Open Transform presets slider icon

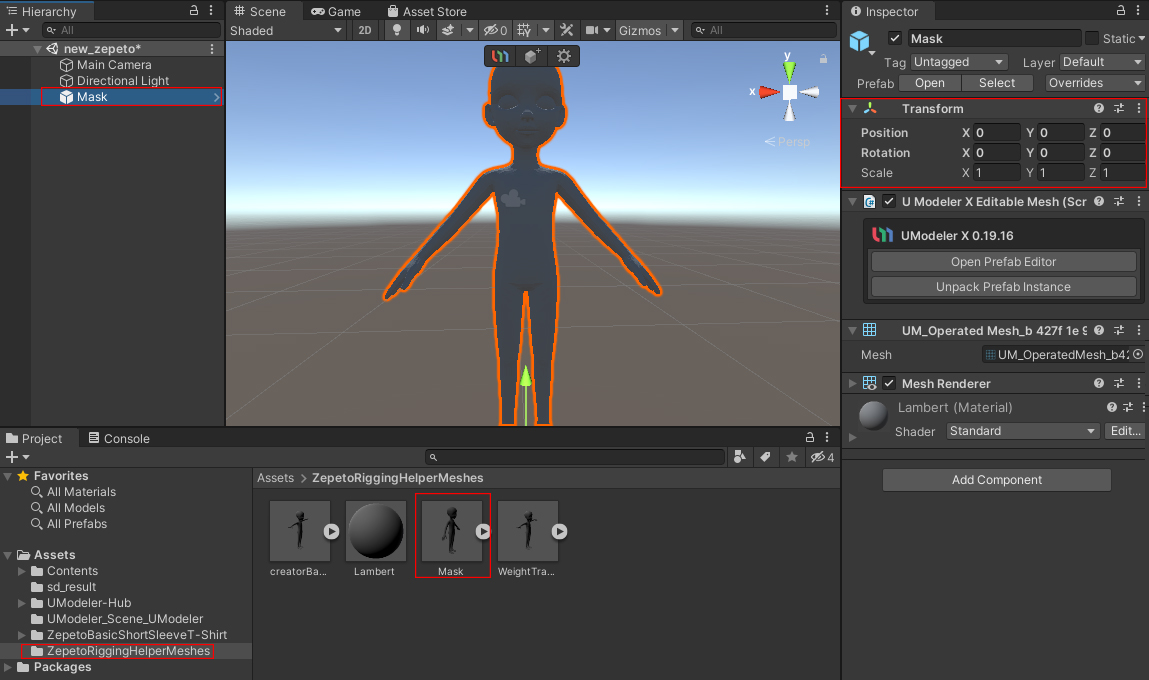(x=1119, y=108)
